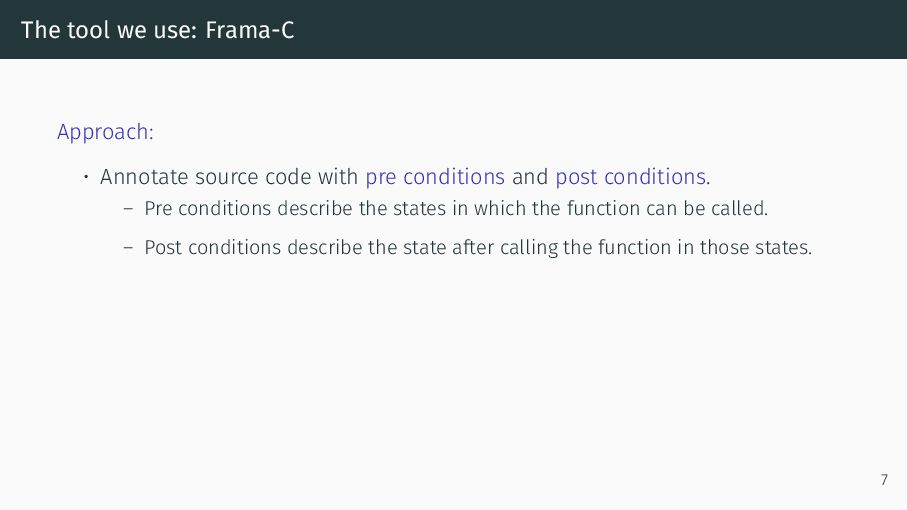Click the highlighted 'post conditions' text
The width and height of the screenshot is (907, 510).
(631, 176)
